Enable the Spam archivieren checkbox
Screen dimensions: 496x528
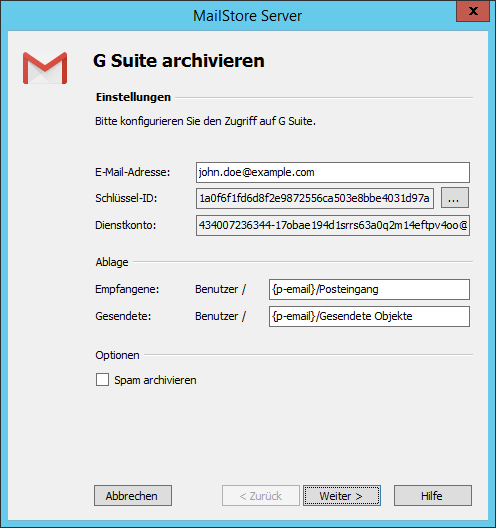click(x=102, y=380)
